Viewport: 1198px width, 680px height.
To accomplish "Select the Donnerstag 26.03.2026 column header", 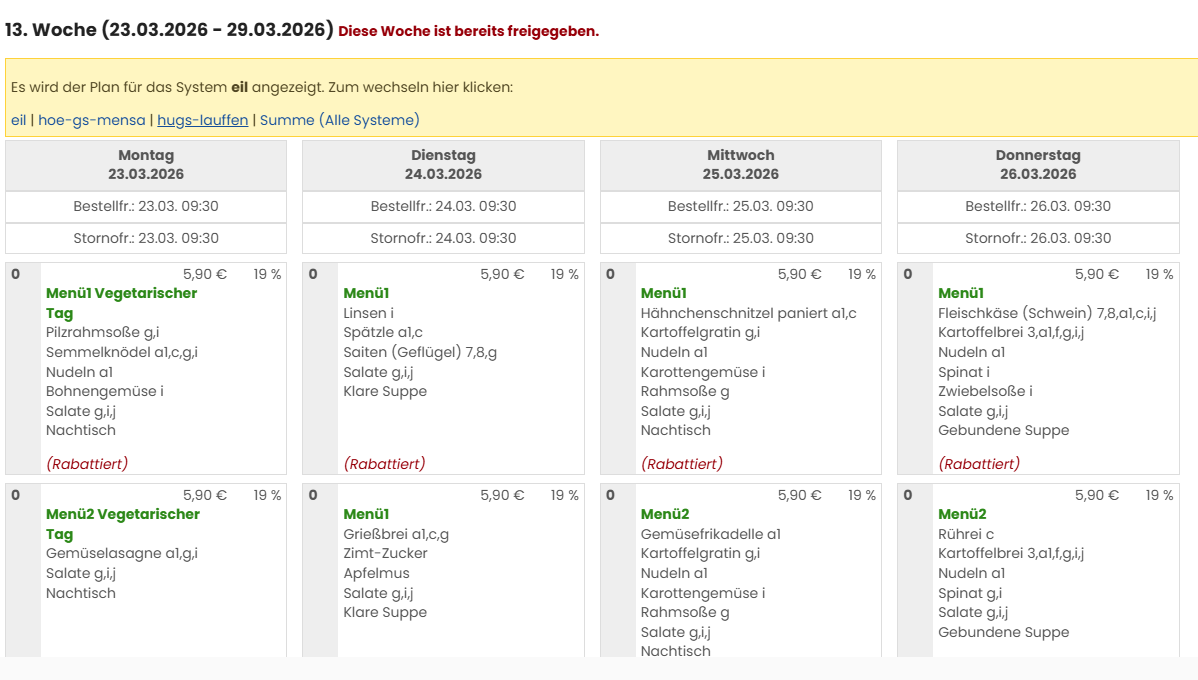I will tap(1037, 165).
